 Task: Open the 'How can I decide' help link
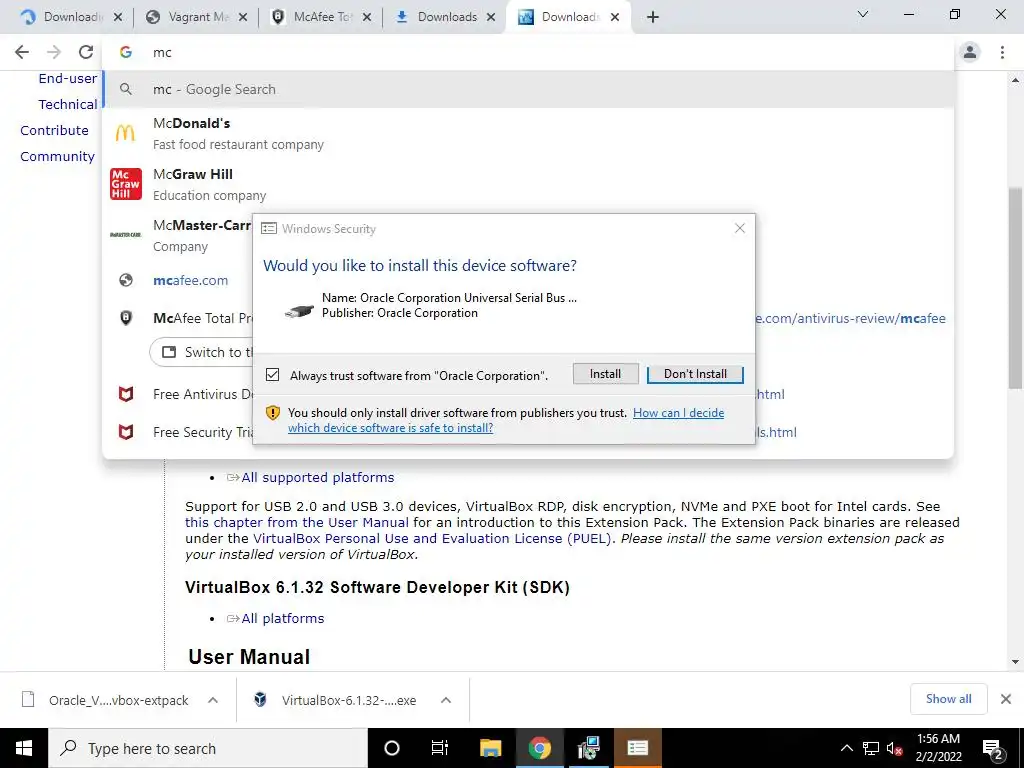679,413
